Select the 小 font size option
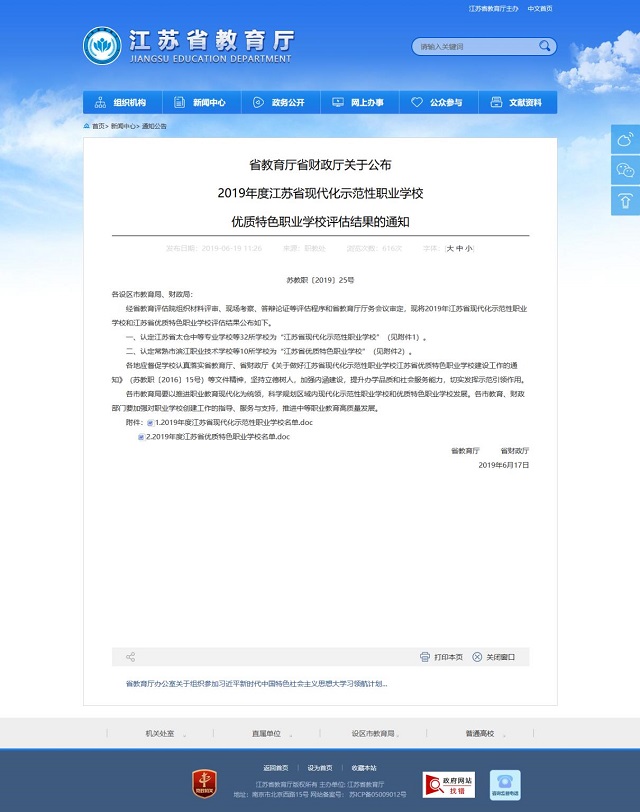Screen dimensions: 640x812 pos(468,249)
